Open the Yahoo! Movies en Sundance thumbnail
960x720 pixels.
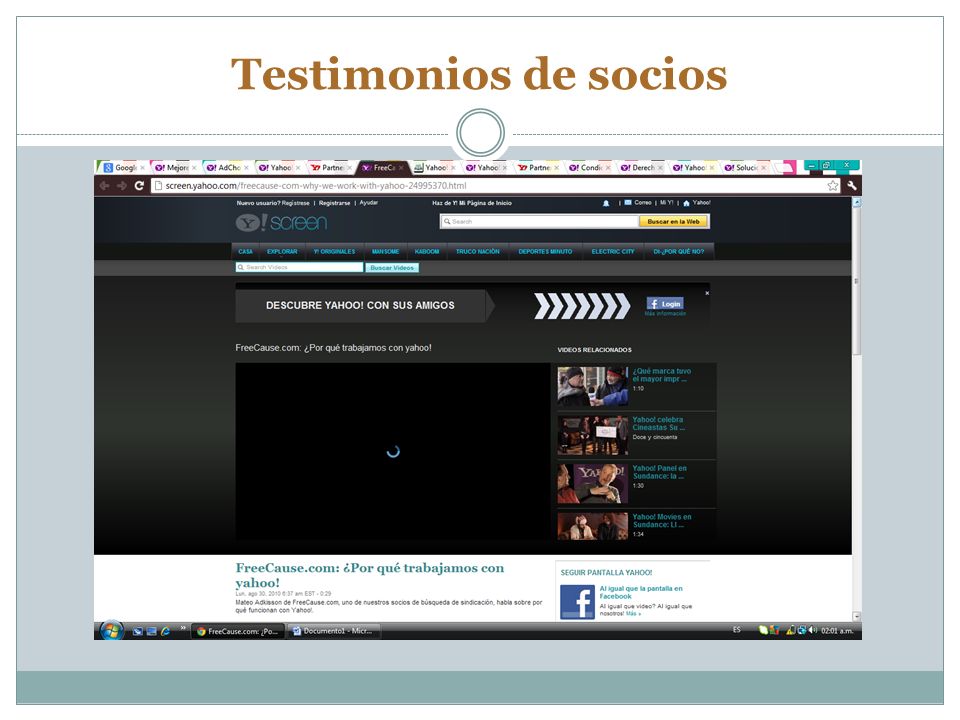click(x=593, y=526)
